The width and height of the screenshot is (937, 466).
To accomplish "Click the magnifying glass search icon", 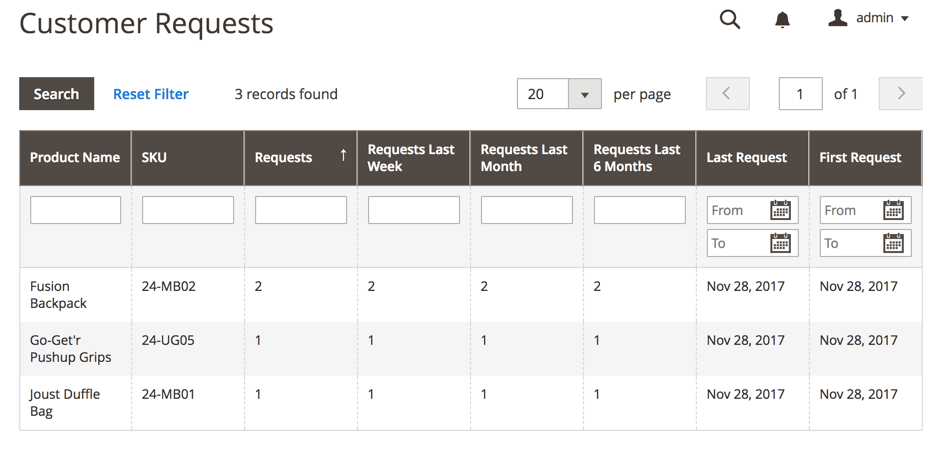I will pyautogui.click(x=730, y=19).
